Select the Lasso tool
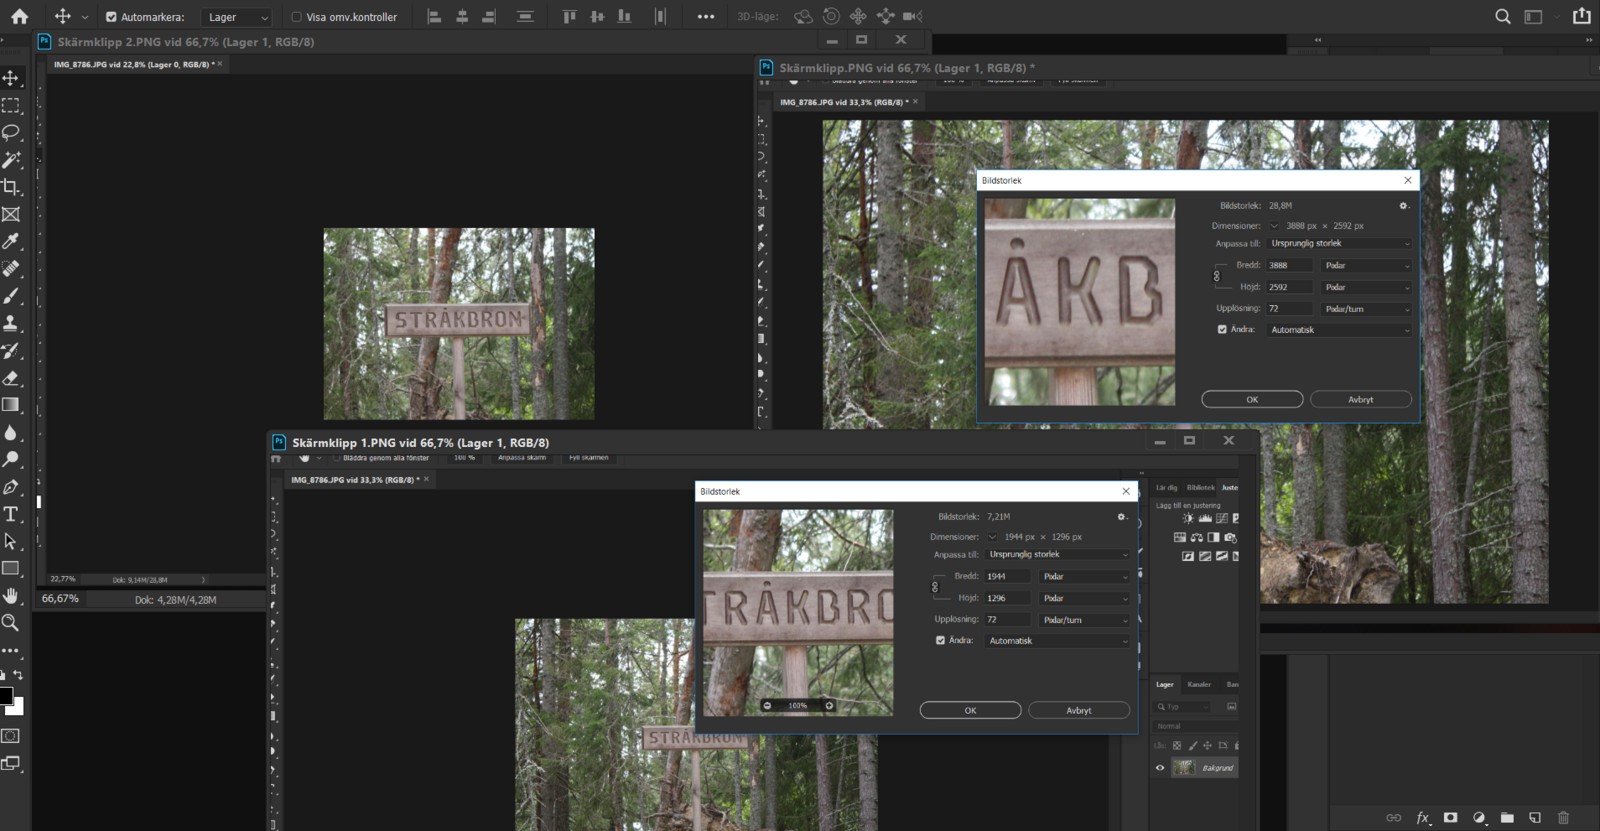Image resolution: width=1600 pixels, height=831 pixels. pyautogui.click(x=11, y=133)
